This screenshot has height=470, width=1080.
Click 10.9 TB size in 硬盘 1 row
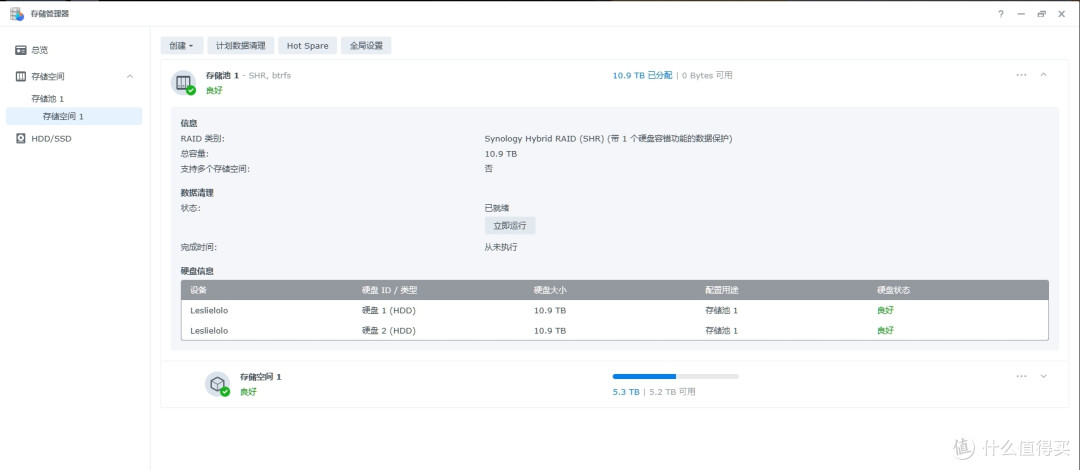[550, 311]
